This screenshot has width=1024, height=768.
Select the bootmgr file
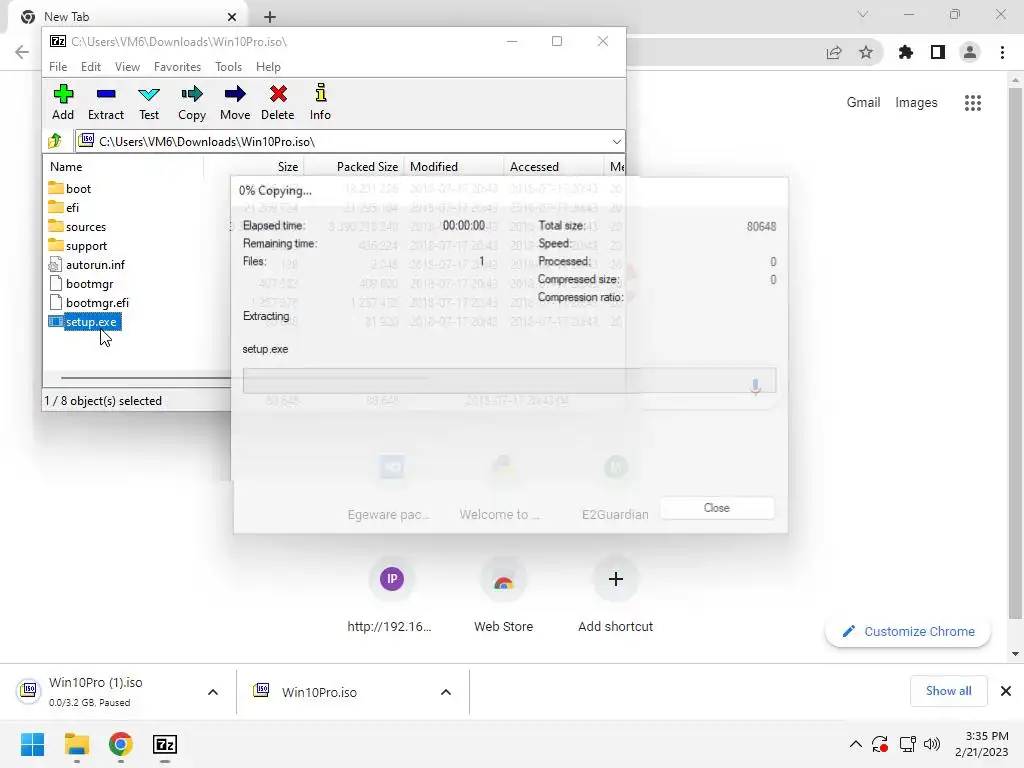pyautogui.click(x=81, y=283)
